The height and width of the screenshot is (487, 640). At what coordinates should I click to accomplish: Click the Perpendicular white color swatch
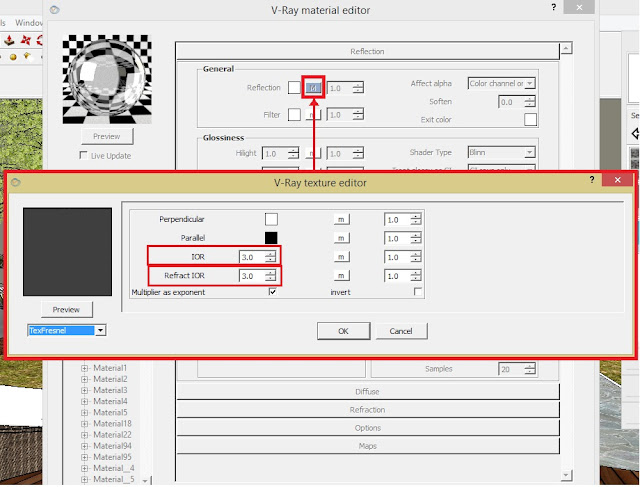pos(271,219)
